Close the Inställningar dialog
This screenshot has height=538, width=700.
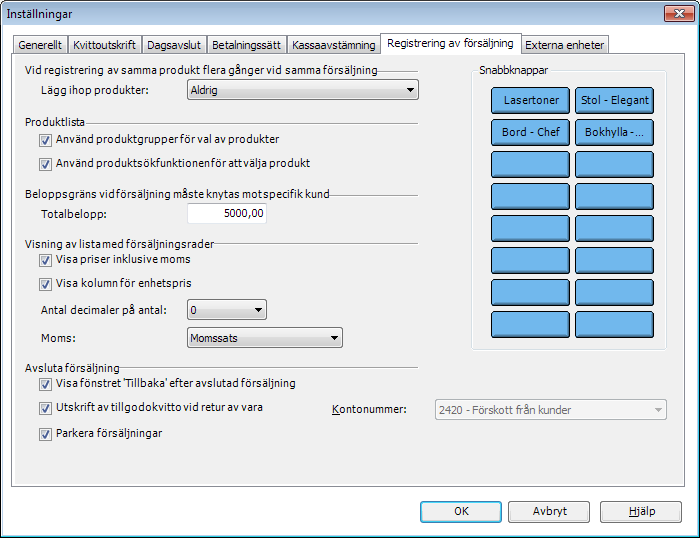679,13
